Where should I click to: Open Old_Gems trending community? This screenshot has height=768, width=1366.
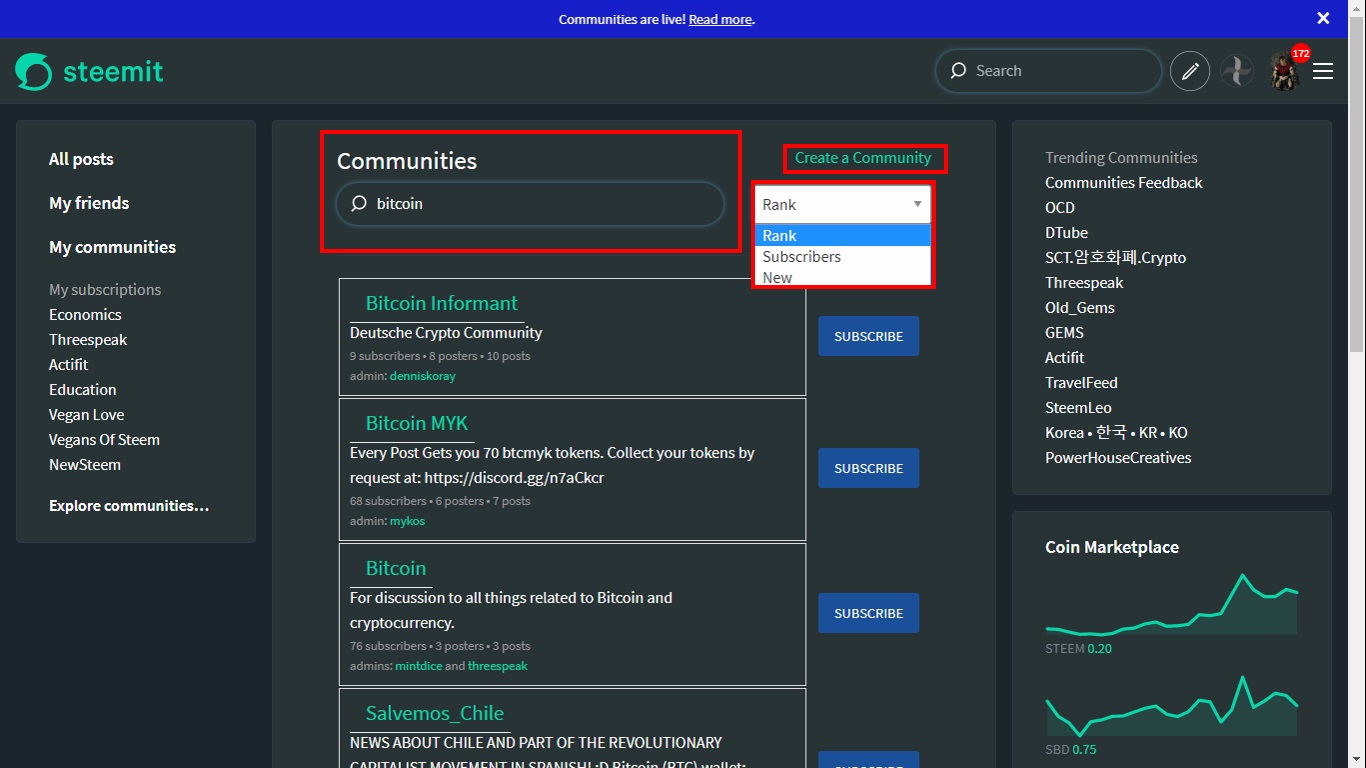1080,307
